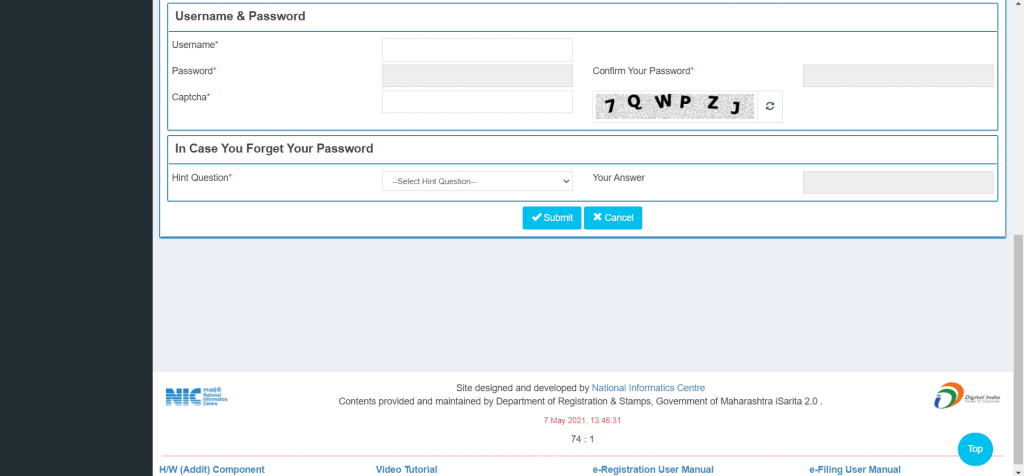Cancel the registration form
The height and width of the screenshot is (476, 1024).
613,218
